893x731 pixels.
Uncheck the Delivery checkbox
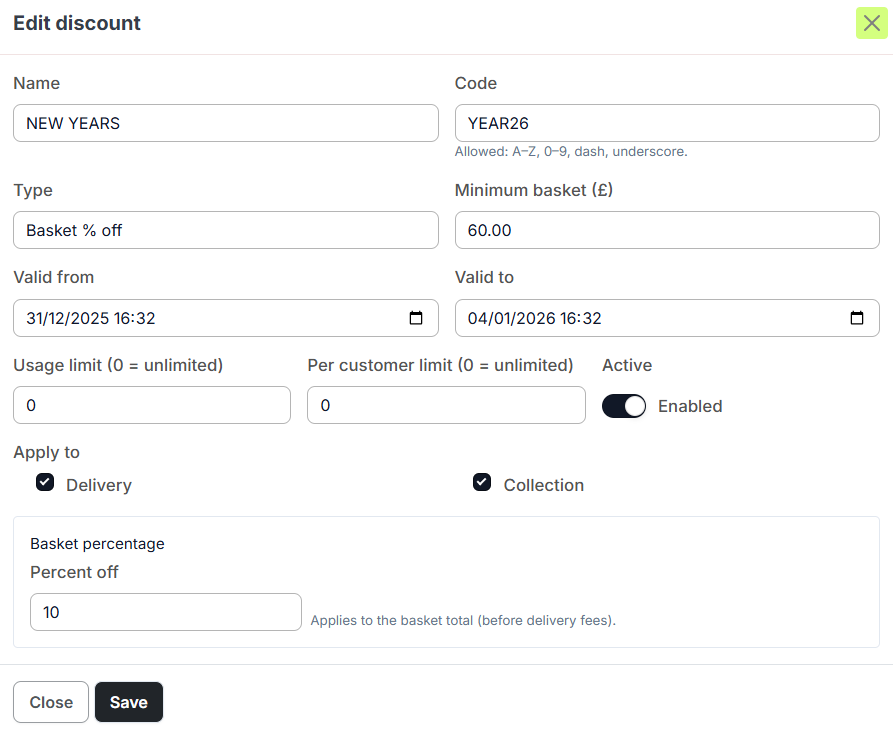pos(45,483)
